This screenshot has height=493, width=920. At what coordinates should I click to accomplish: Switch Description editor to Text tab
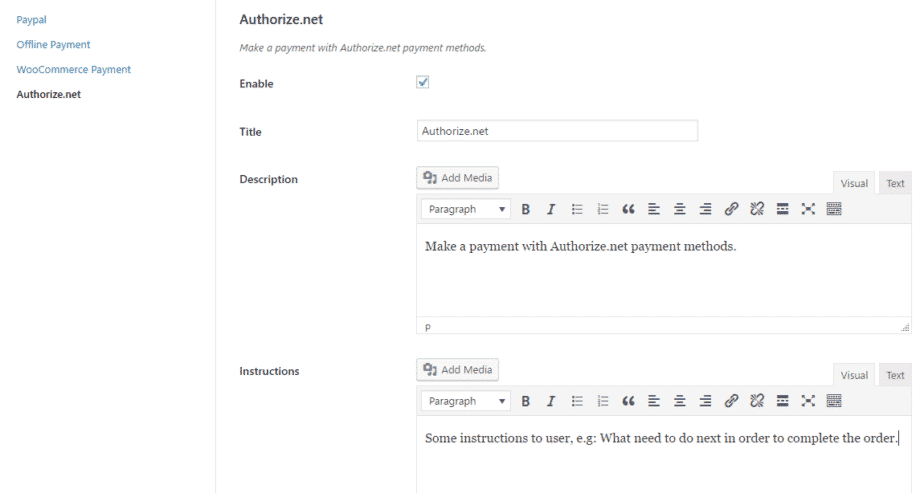click(x=895, y=183)
